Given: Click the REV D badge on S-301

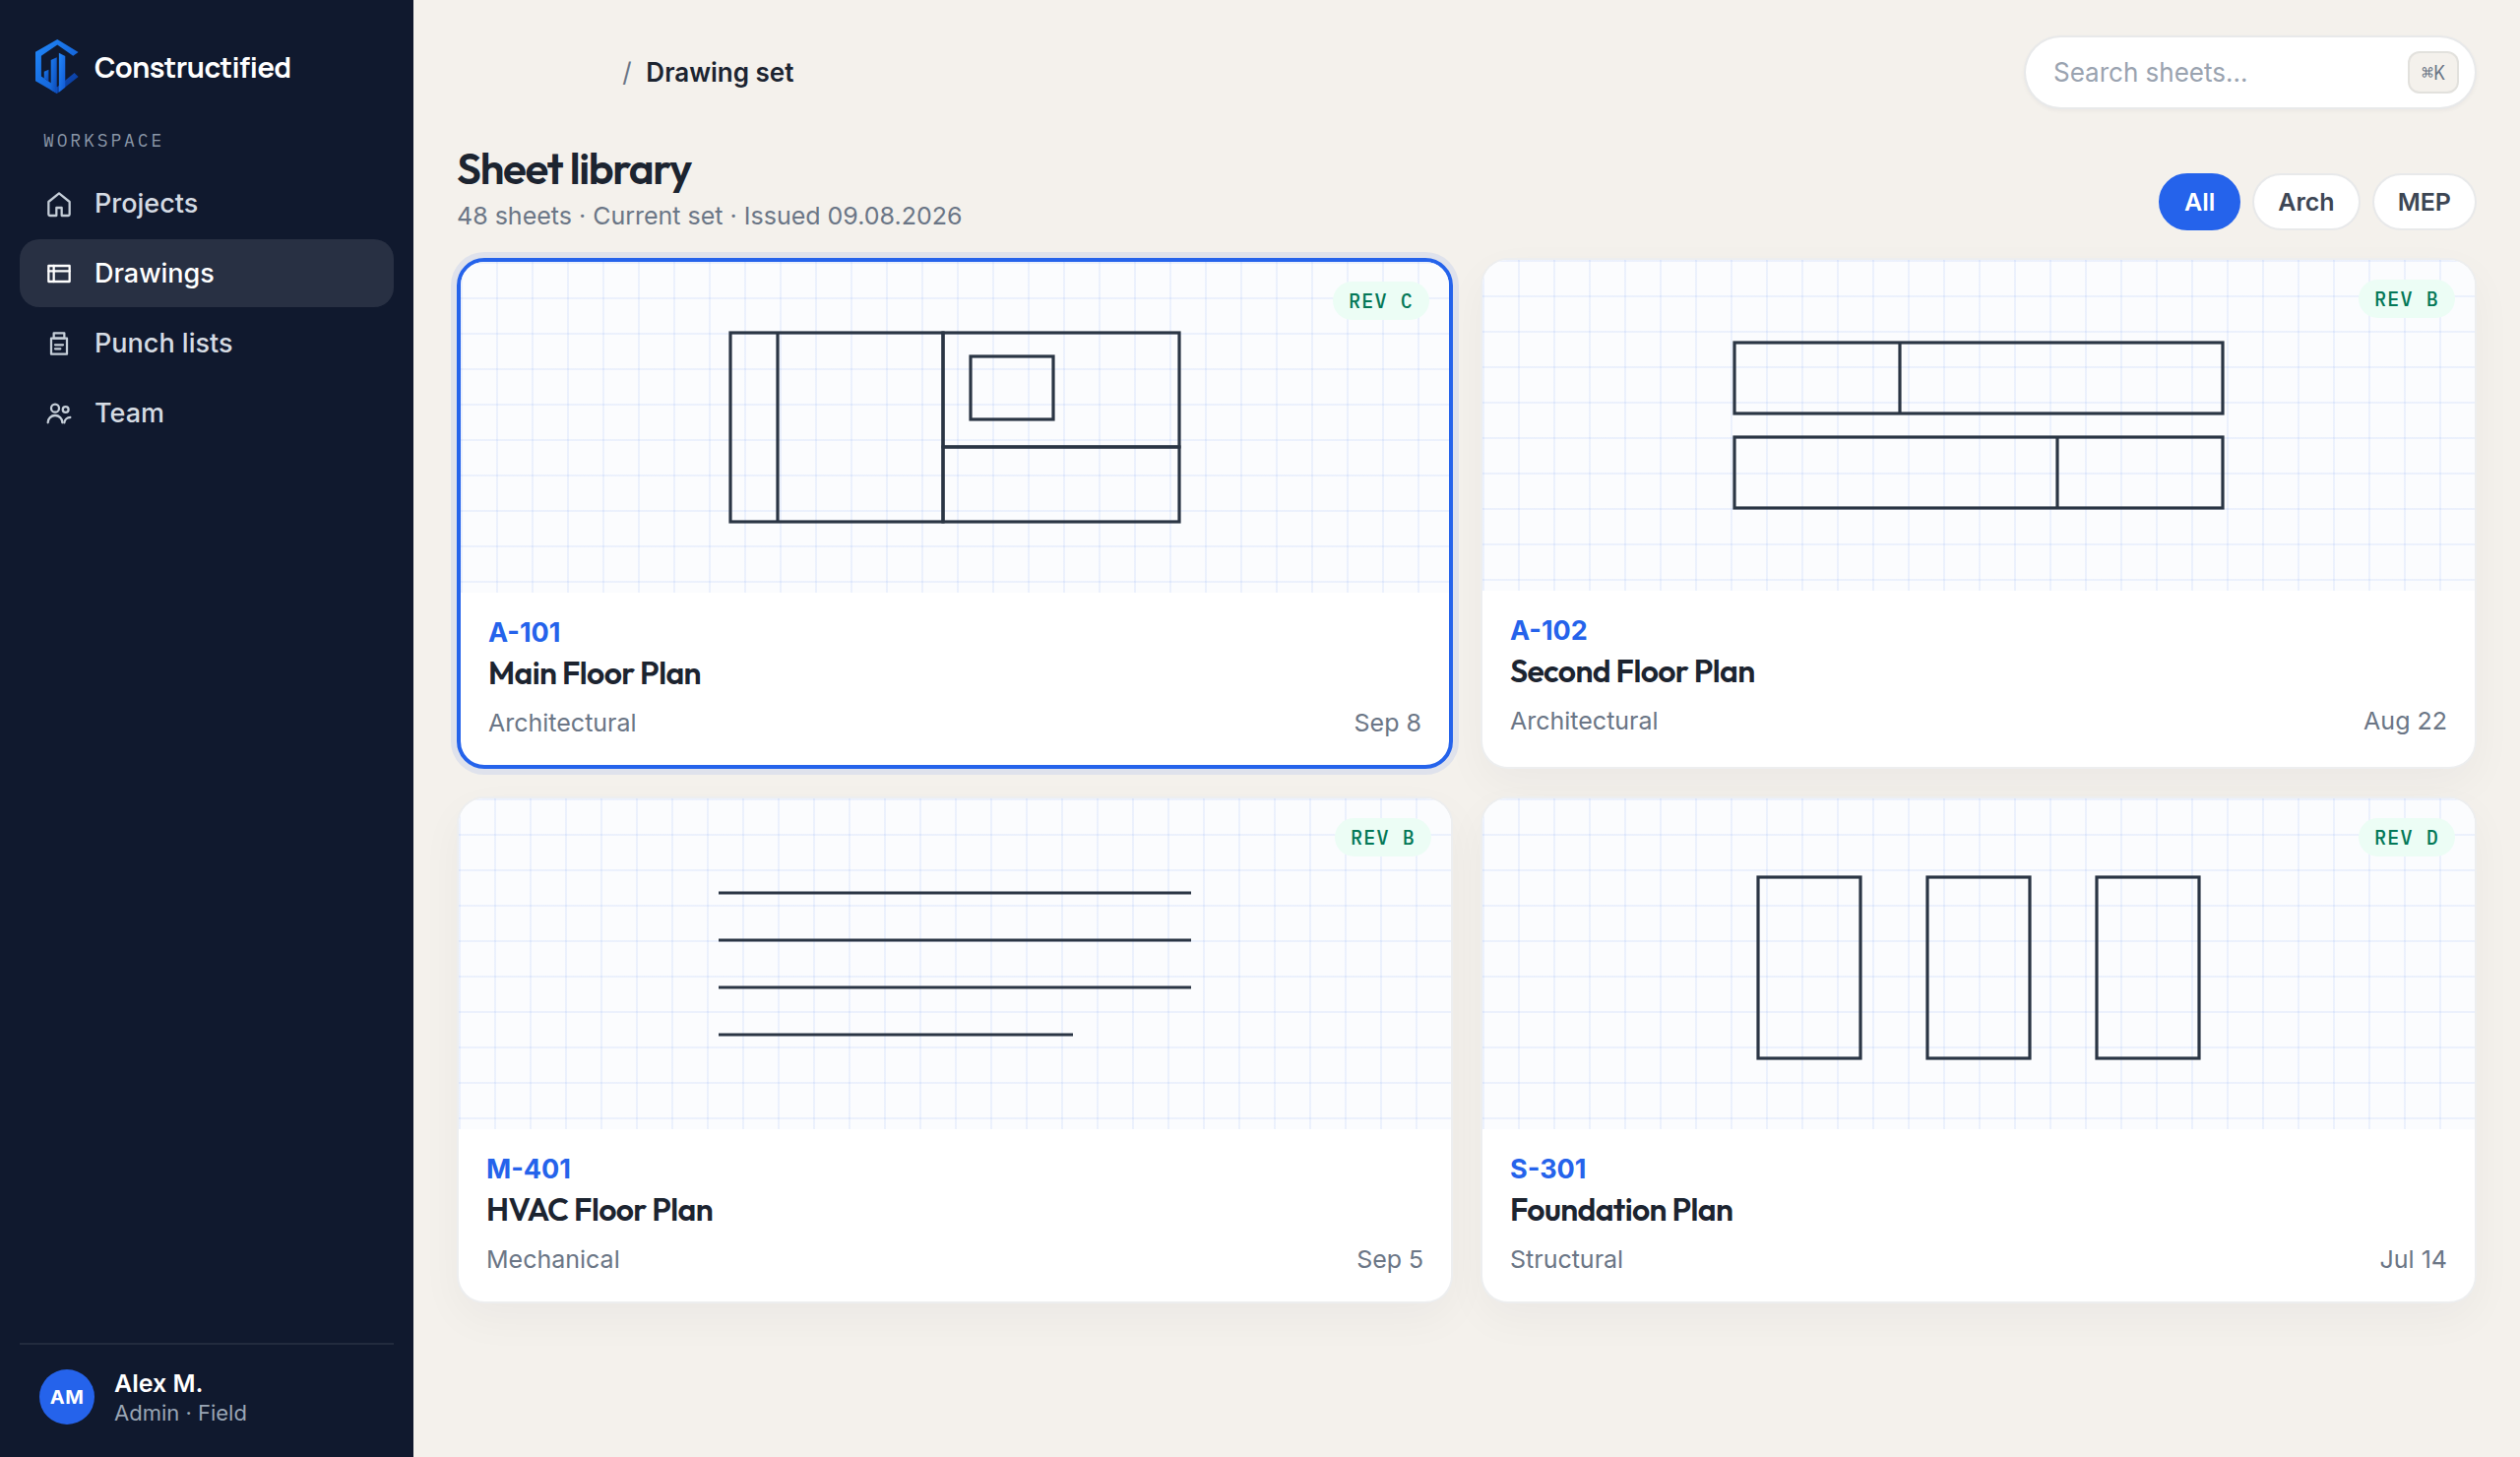Looking at the screenshot, I should tap(2406, 837).
